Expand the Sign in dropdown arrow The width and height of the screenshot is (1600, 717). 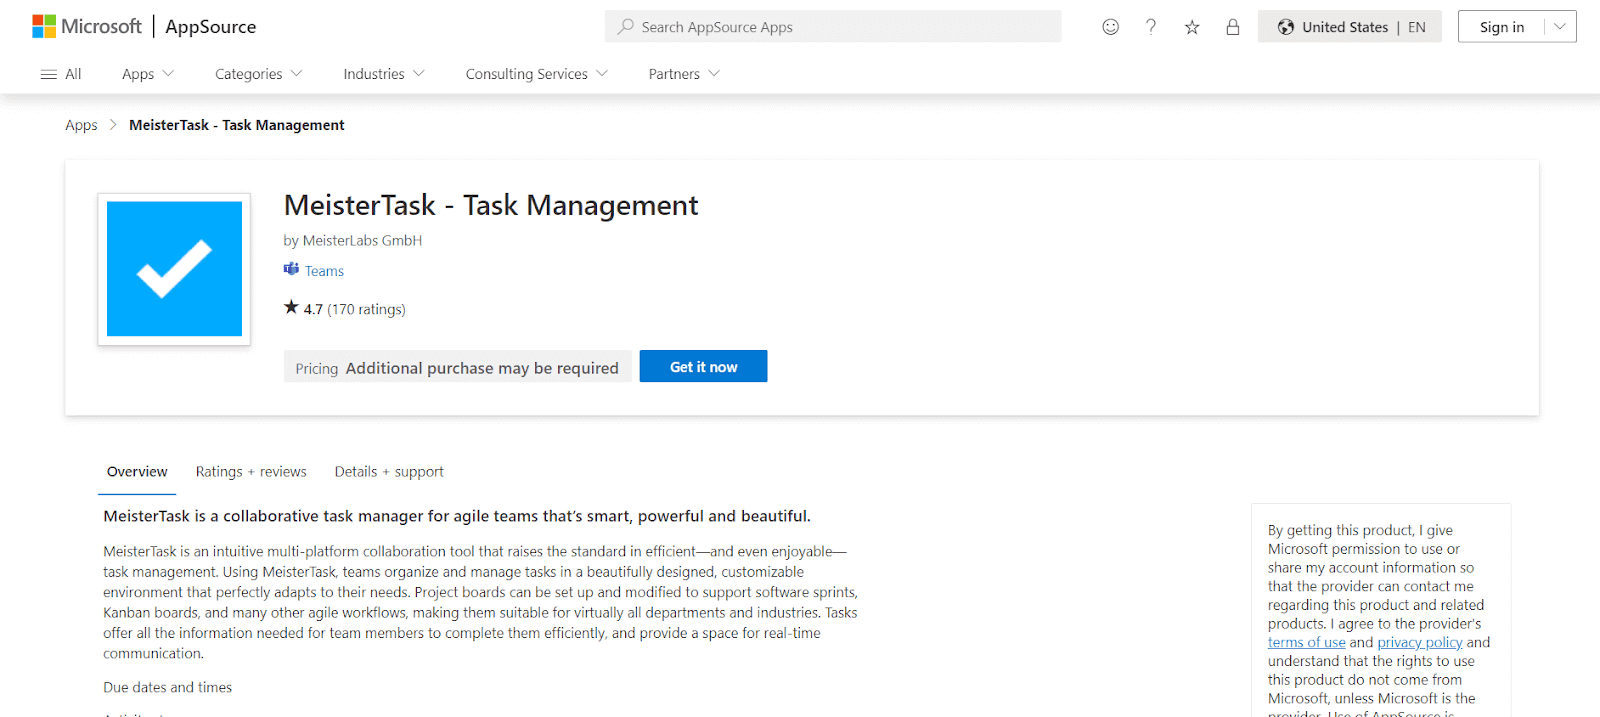click(x=1560, y=27)
